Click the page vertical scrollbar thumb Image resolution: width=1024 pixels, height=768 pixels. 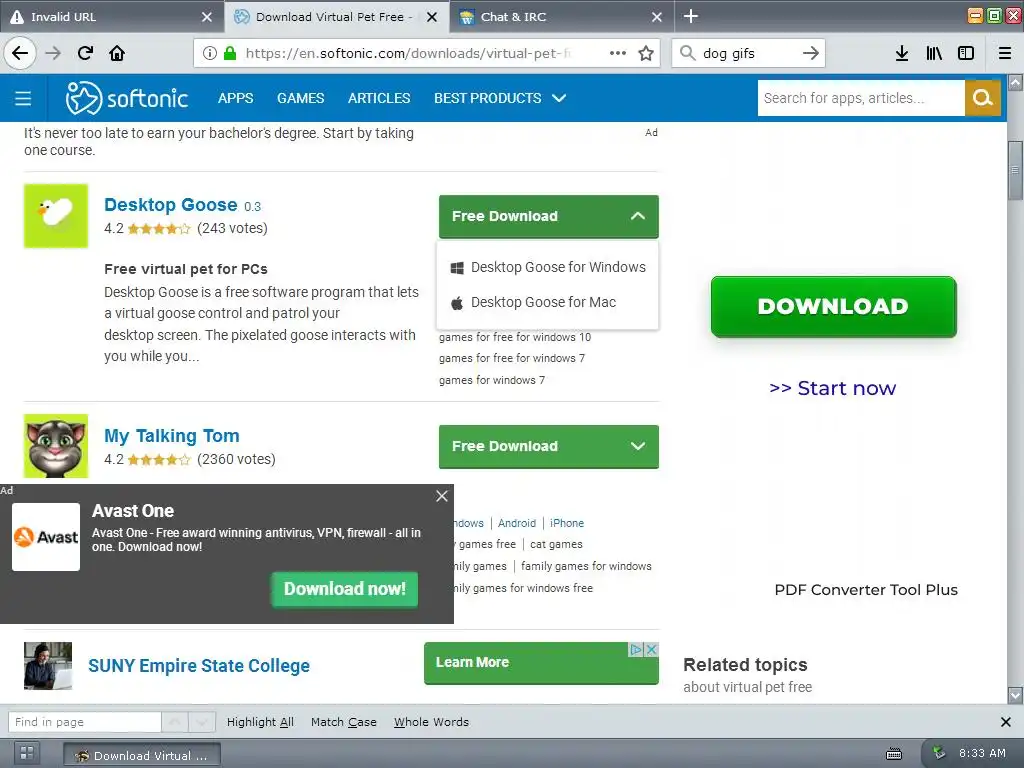pyautogui.click(x=1015, y=170)
